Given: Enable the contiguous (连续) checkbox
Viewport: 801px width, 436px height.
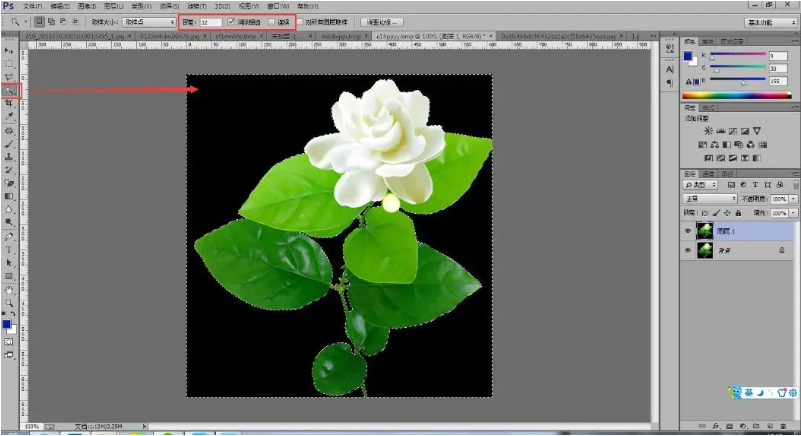Looking at the screenshot, I should pyautogui.click(x=271, y=21).
